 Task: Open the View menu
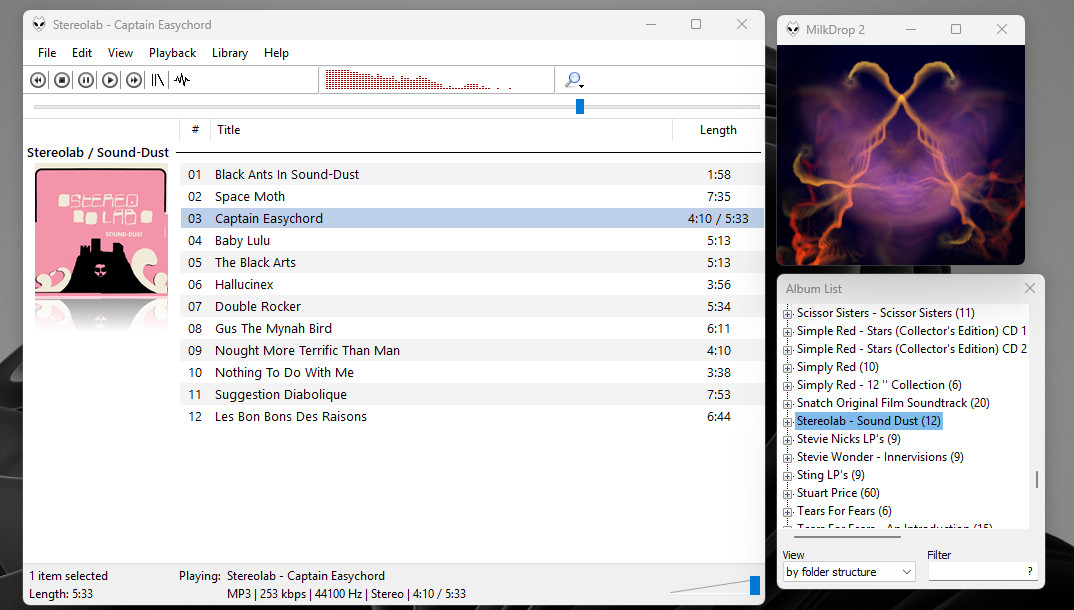coord(120,53)
